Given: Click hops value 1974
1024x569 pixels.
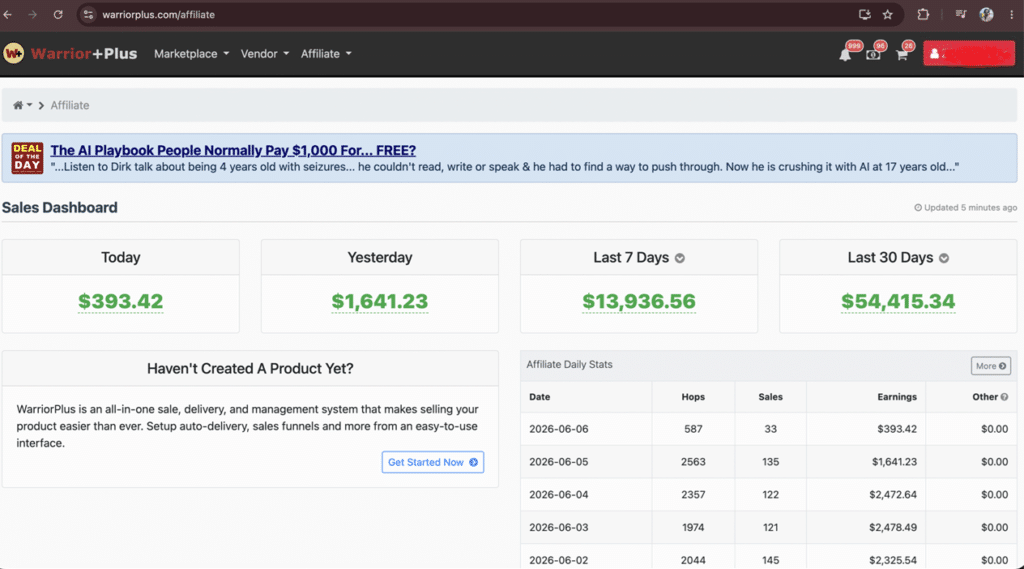Looking at the screenshot, I should tap(693, 527).
